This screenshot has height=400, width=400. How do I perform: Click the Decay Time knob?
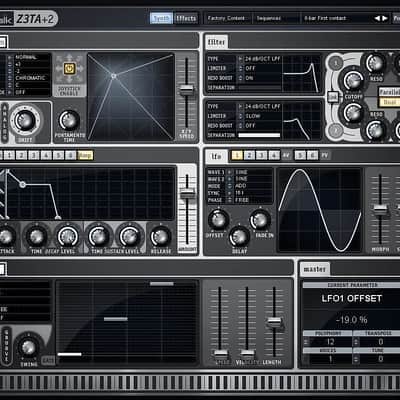click(x=36, y=237)
